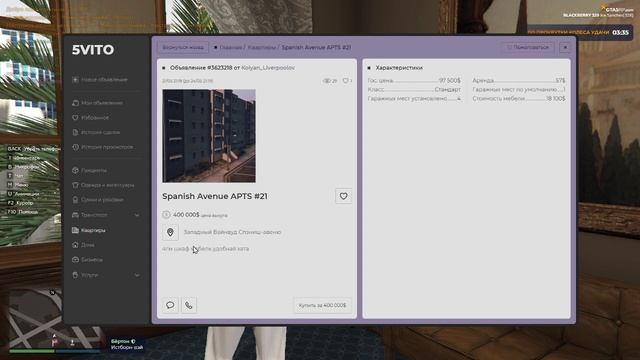
Task: Select the Houses (Дома) category
Action: pos(84,245)
